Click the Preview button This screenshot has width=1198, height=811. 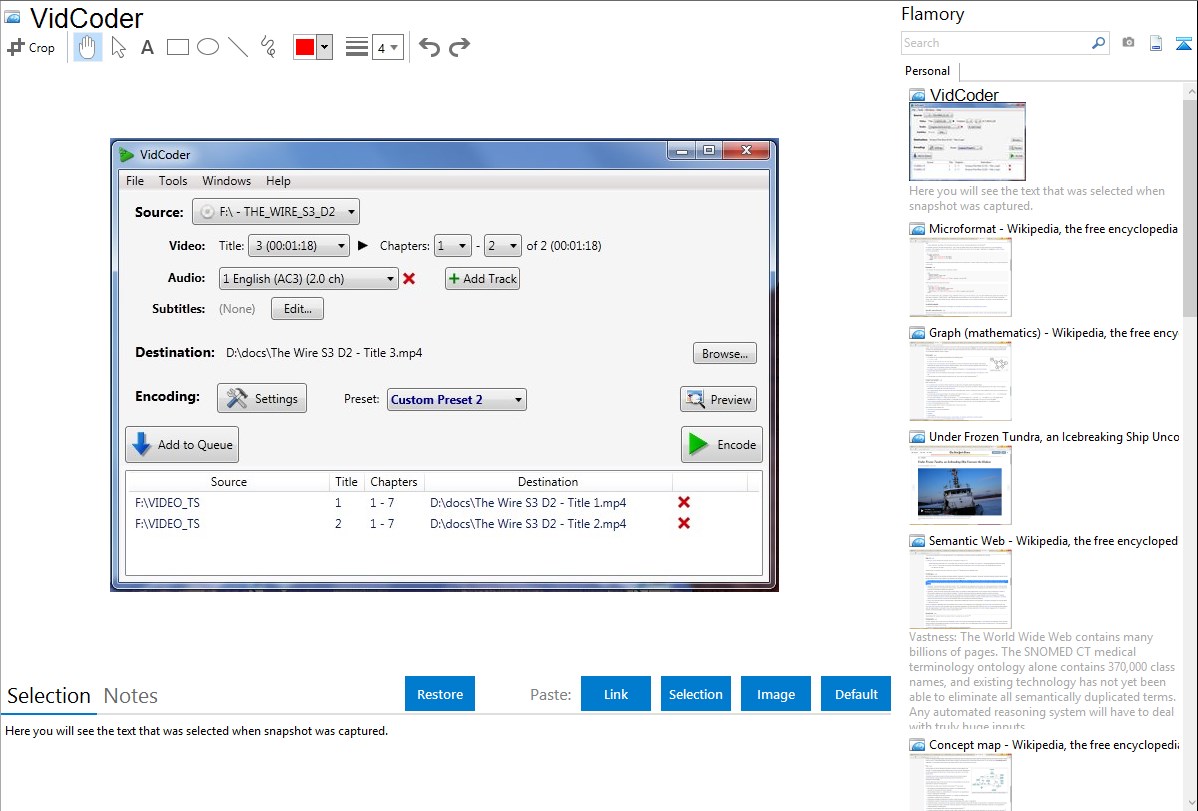pos(718,399)
